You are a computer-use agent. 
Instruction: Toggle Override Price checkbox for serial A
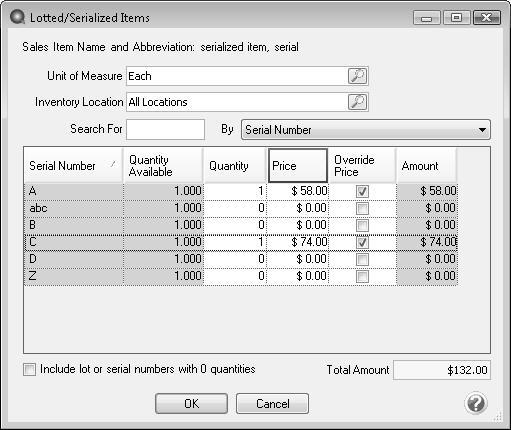(362, 191)
